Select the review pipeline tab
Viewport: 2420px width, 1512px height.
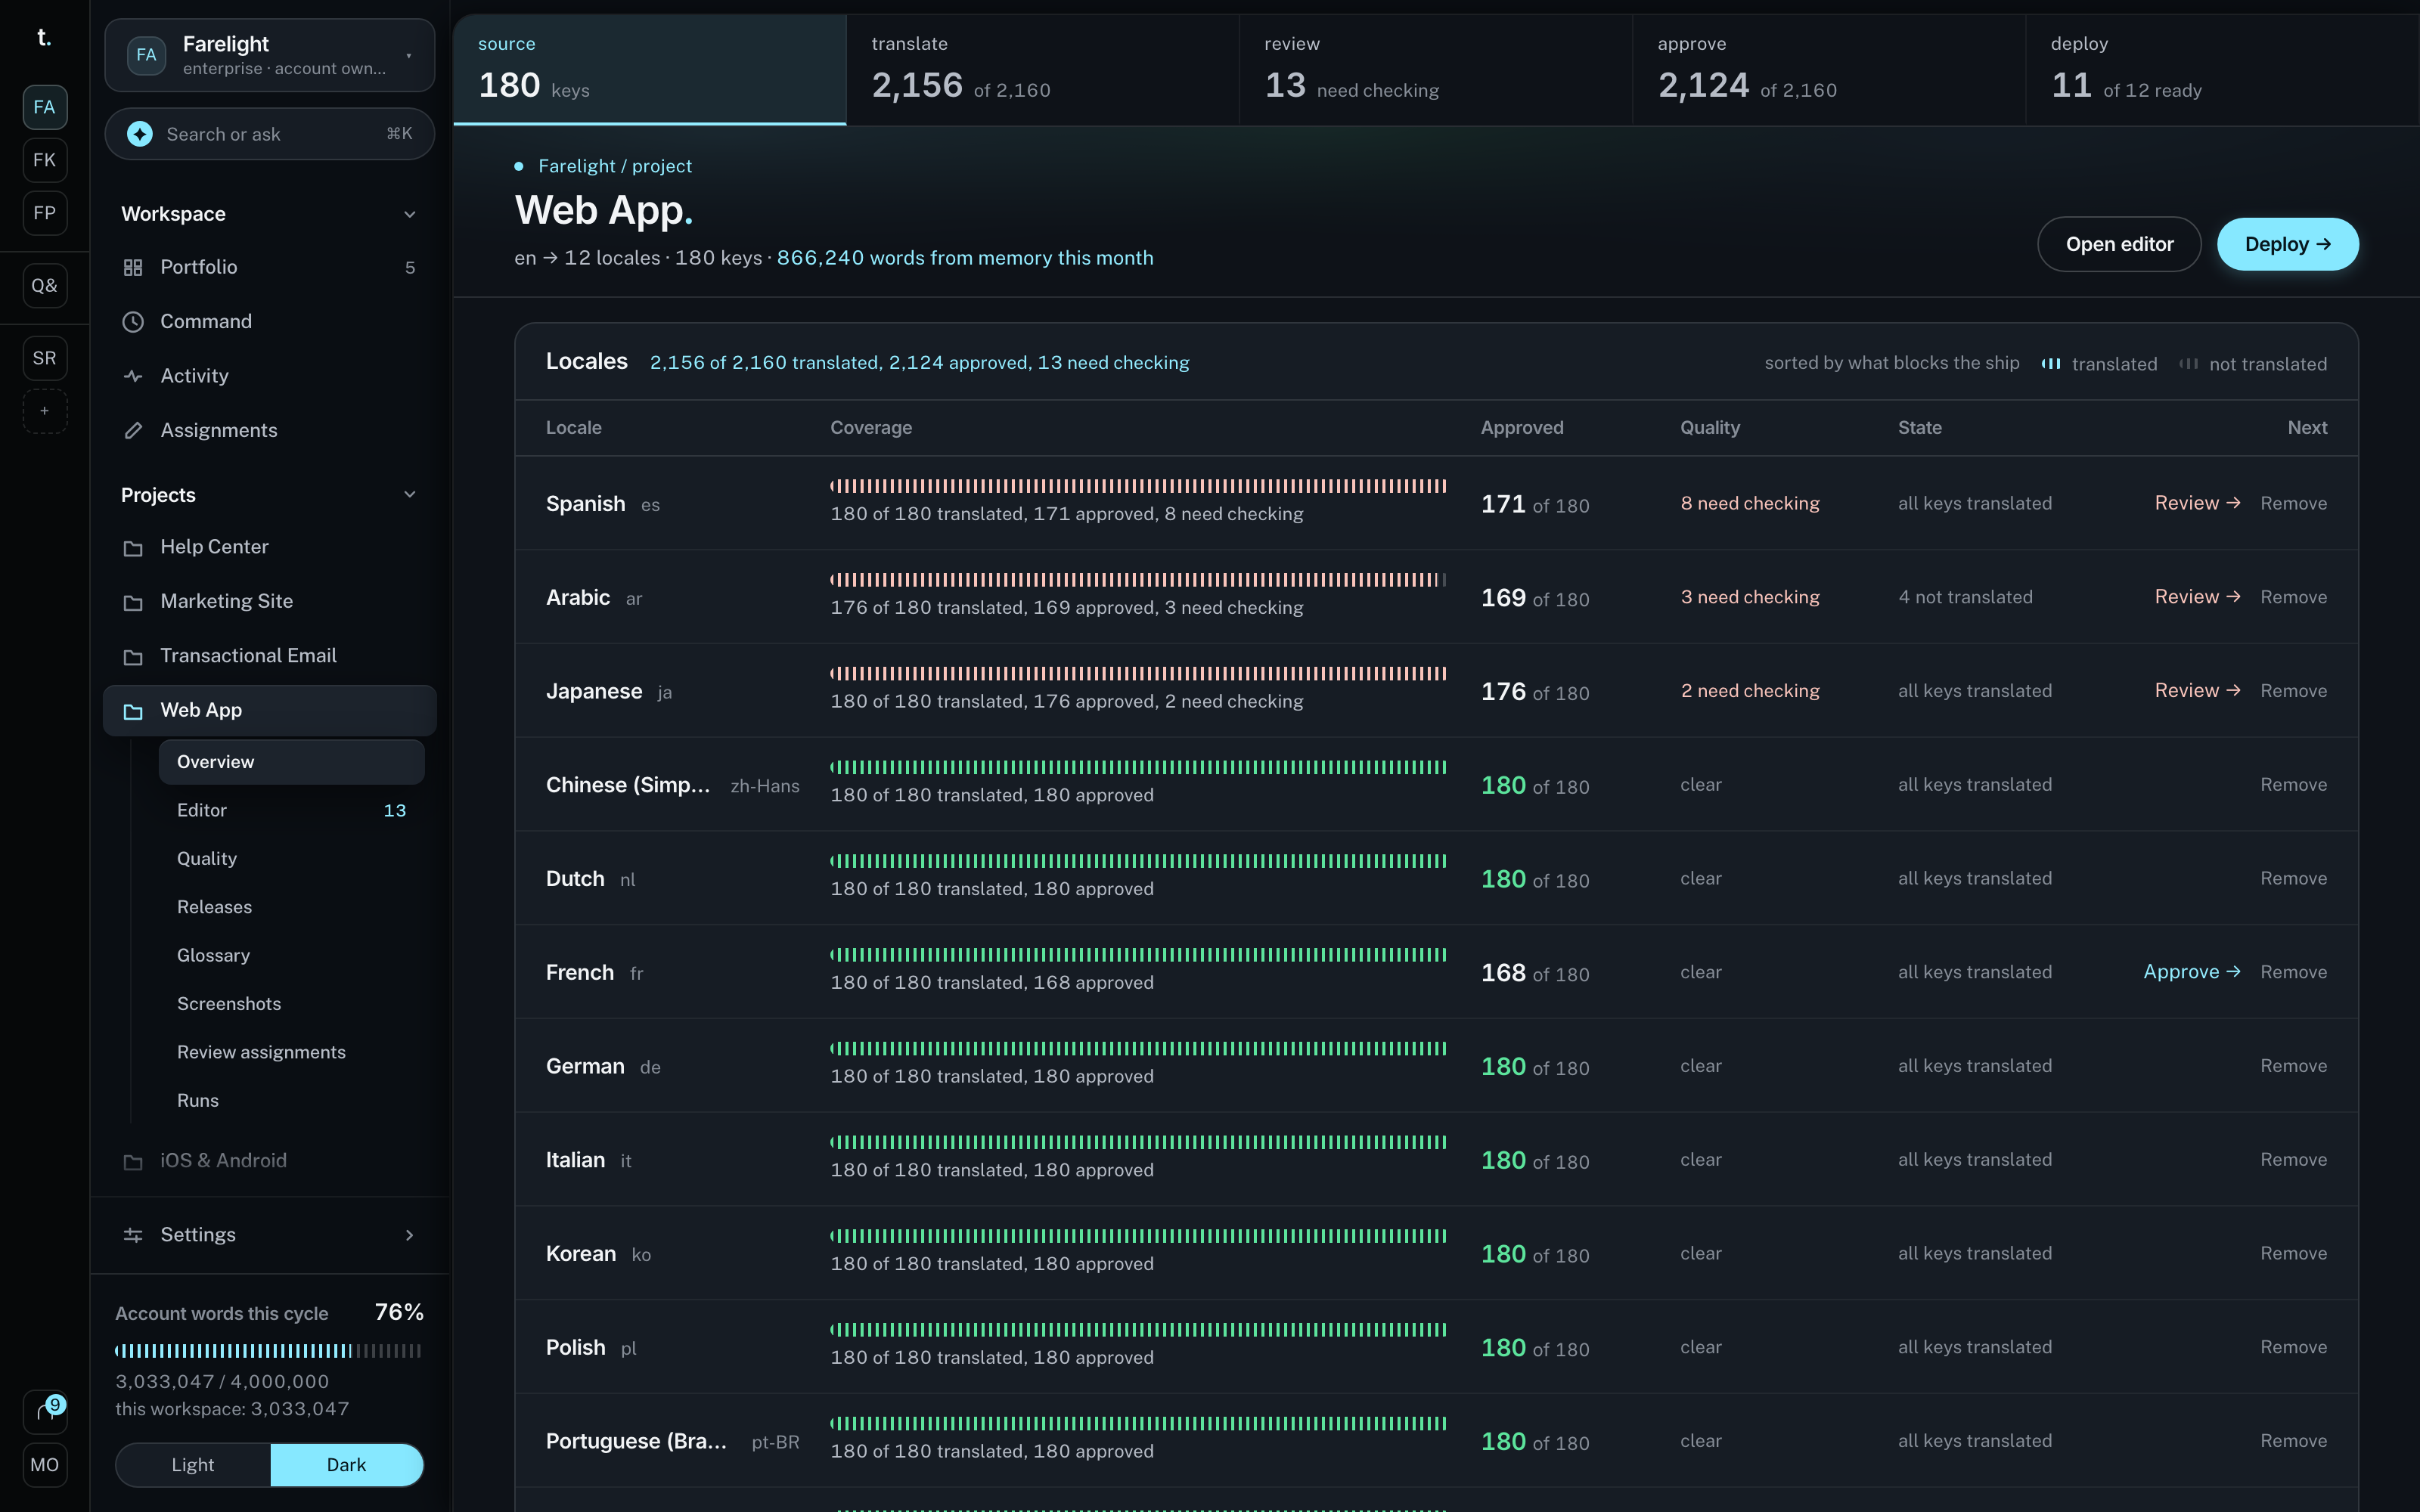1436,70
